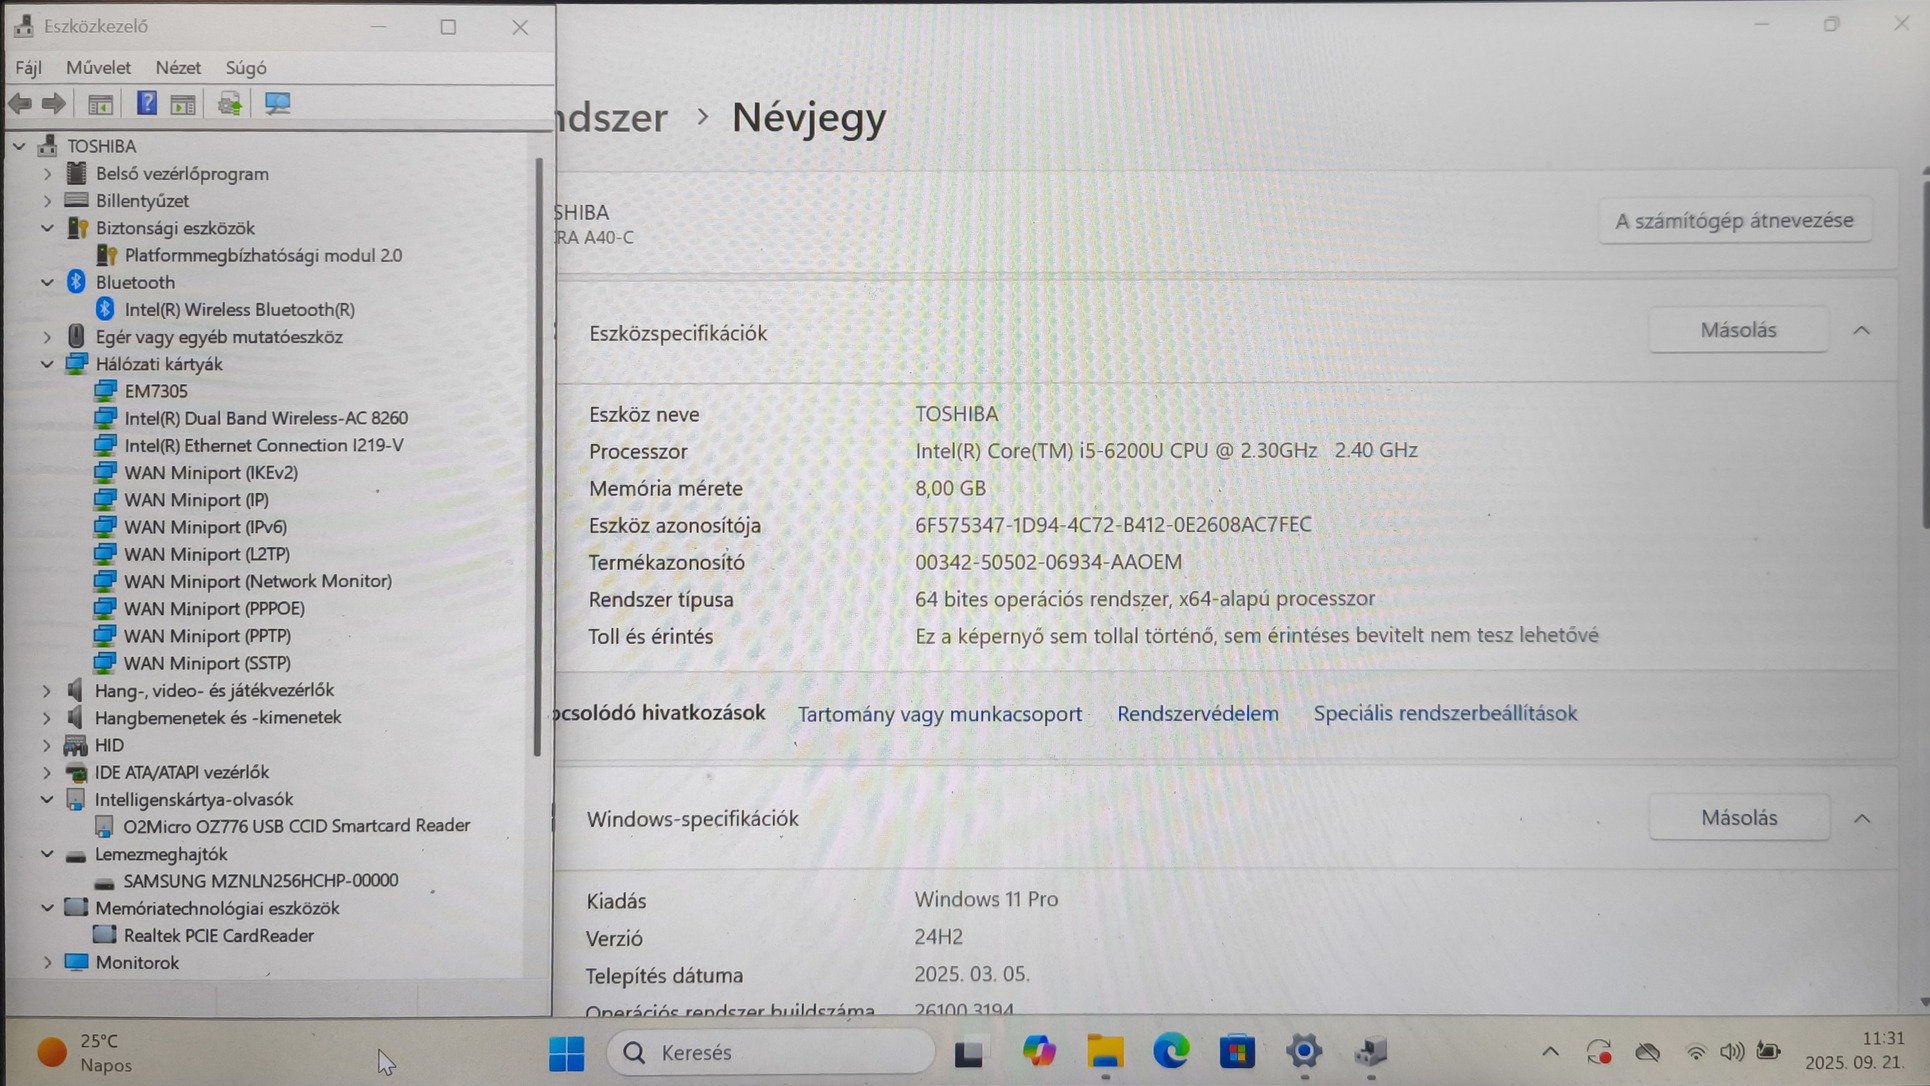Click the Back arrow in Device Manager toolbar
This screenshot has height=1086, width=1930.
(20, 103)
